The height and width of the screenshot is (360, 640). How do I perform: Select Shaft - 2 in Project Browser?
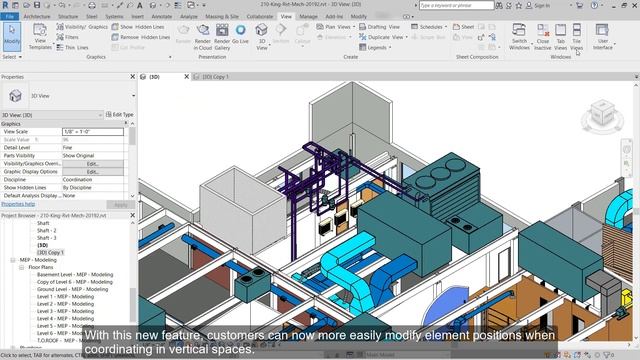[47, 231]
